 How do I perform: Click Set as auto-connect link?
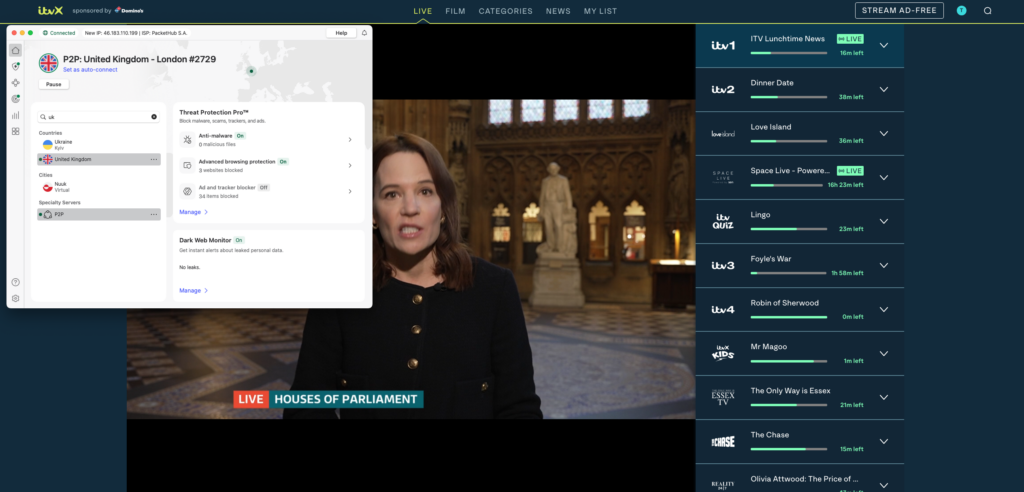pos(90,69)
